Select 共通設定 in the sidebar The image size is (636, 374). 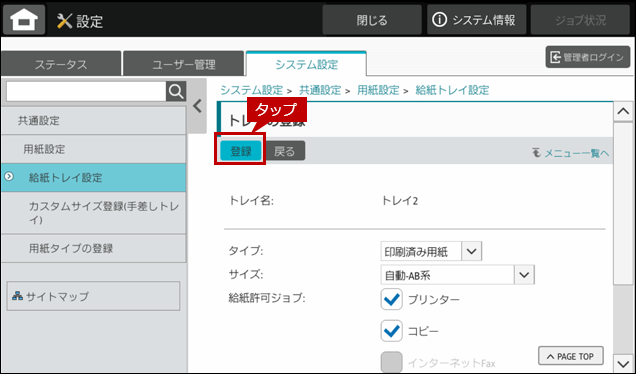[93, 120]
